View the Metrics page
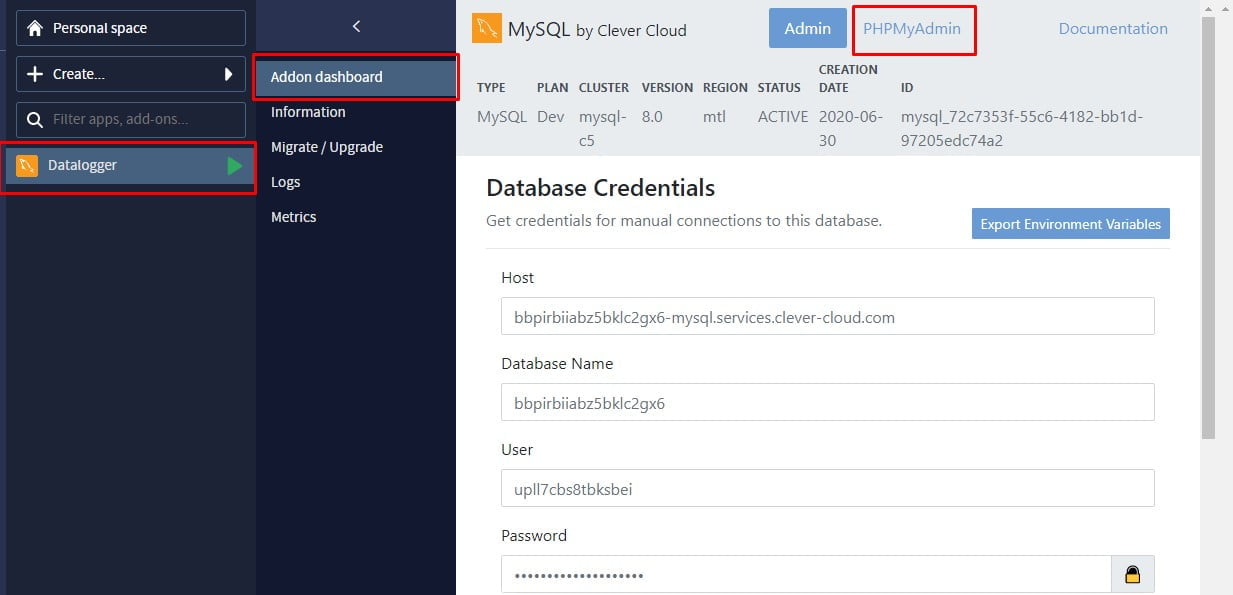This screenshot has width=1233, height=595. (x=294, y=217)
